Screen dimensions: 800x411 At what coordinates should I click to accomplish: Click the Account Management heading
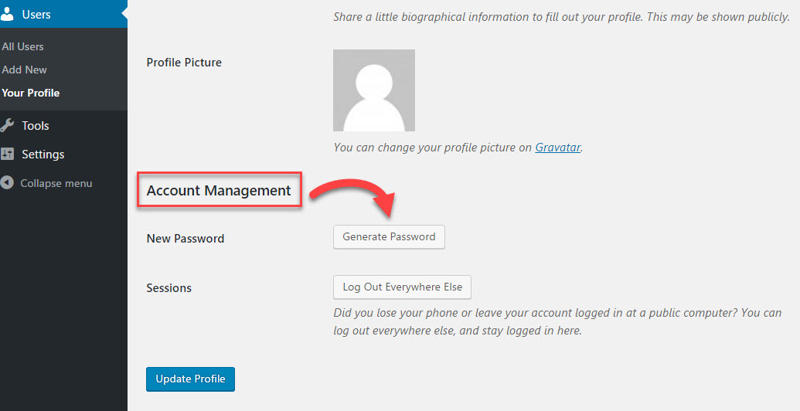tap(219, 189)
